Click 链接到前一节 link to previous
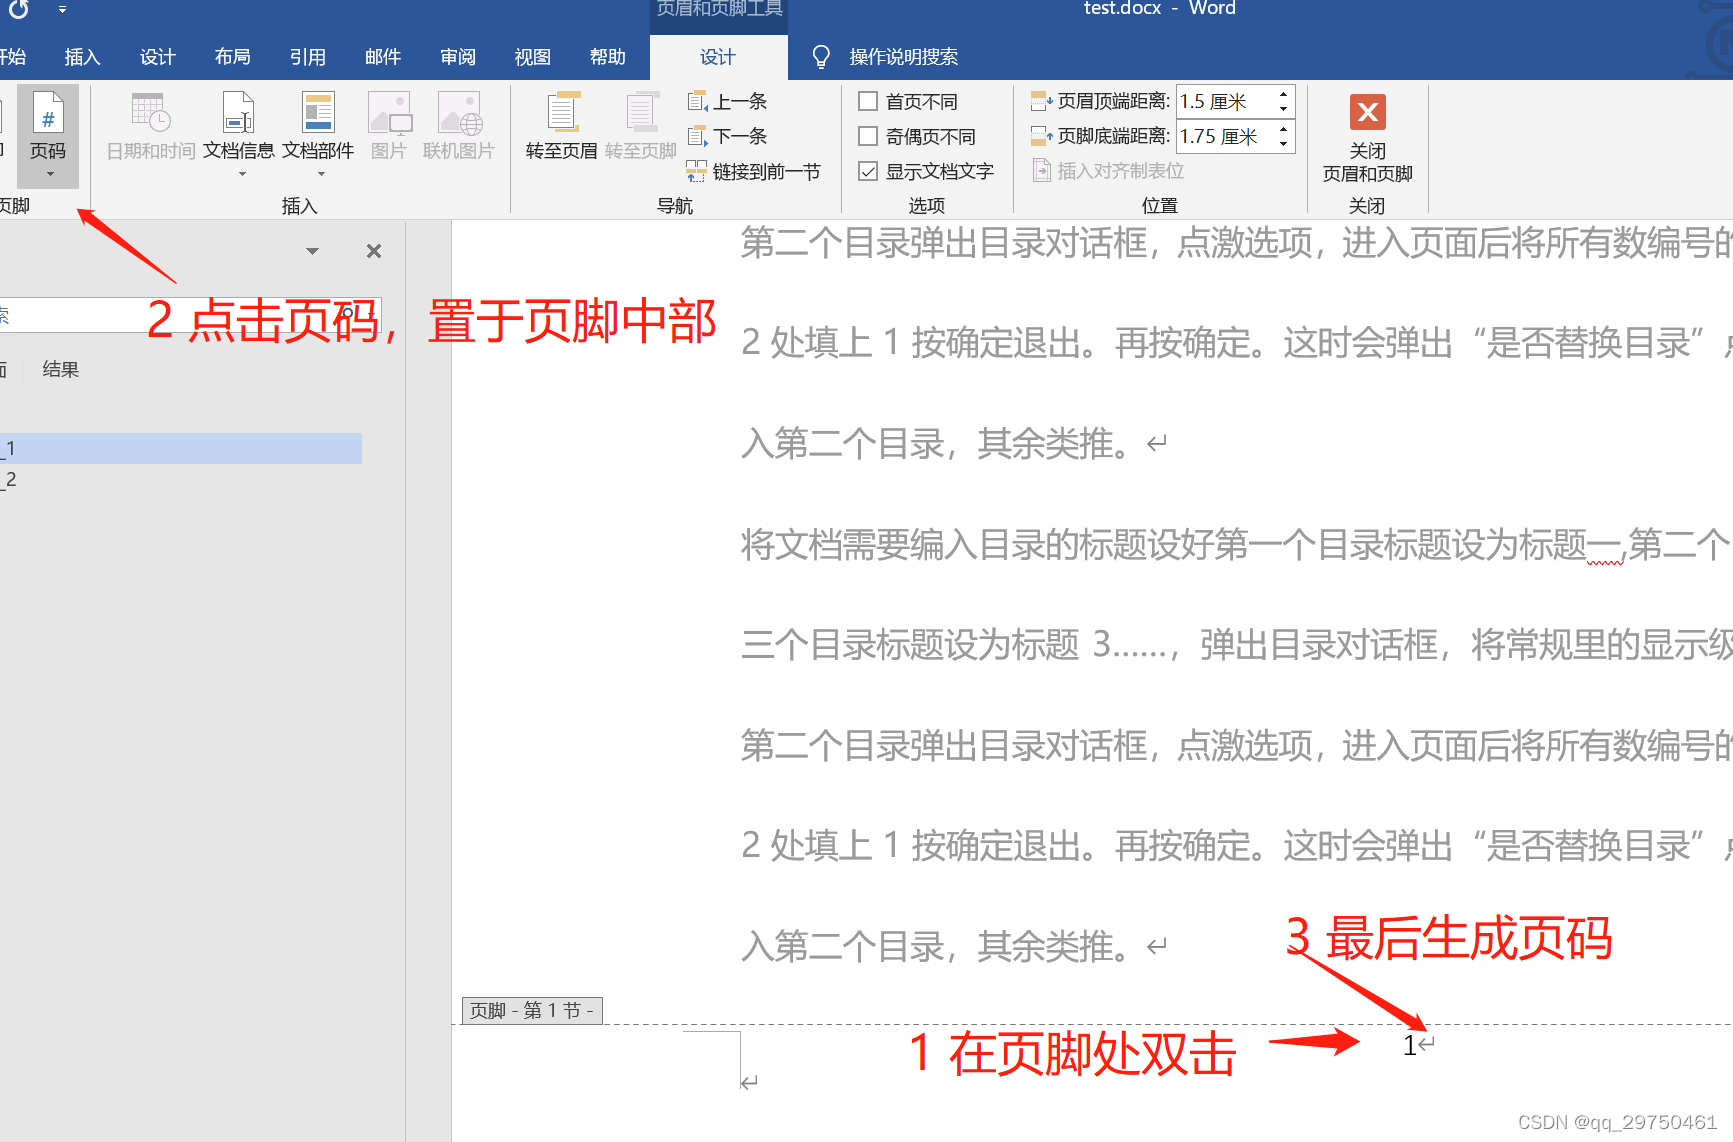The image size is (1733, 1142). point(753,171)
